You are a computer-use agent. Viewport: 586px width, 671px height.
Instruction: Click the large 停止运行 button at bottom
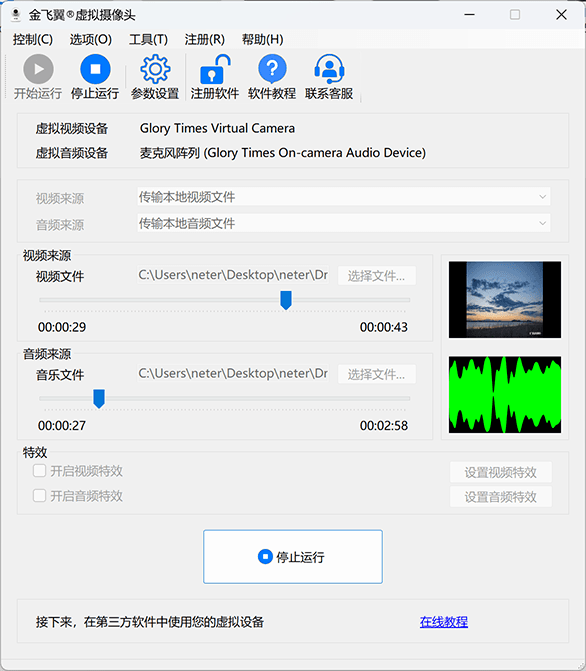tap(293, 556)
